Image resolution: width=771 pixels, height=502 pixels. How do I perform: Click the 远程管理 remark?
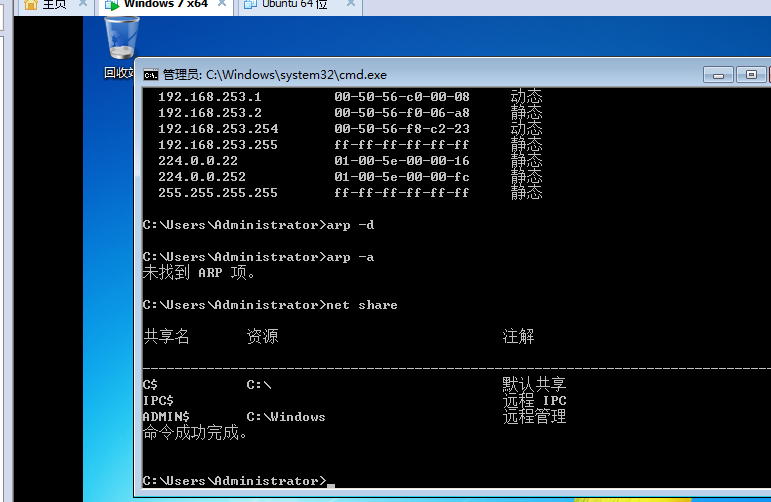tap(534, 416)
